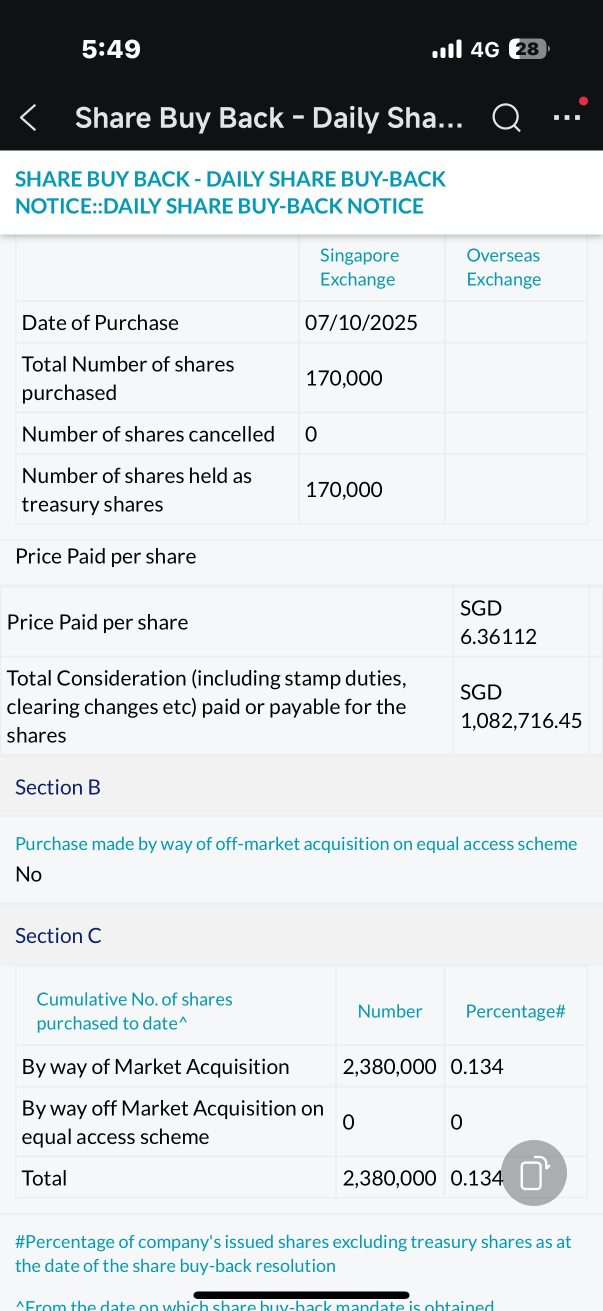Tap the Singapore Exchange column header
The image size is (603, 1311).
[359, 268]
